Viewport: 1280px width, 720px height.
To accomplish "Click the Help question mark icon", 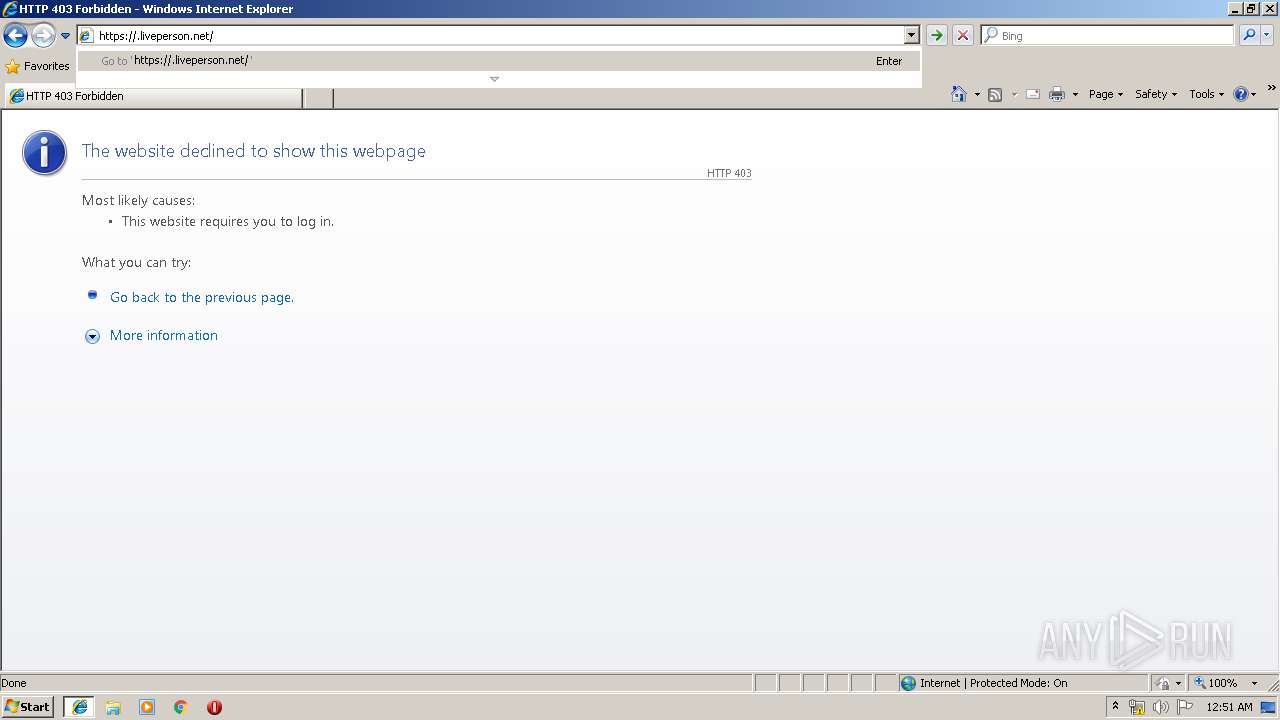I will tap(1241, 94).
